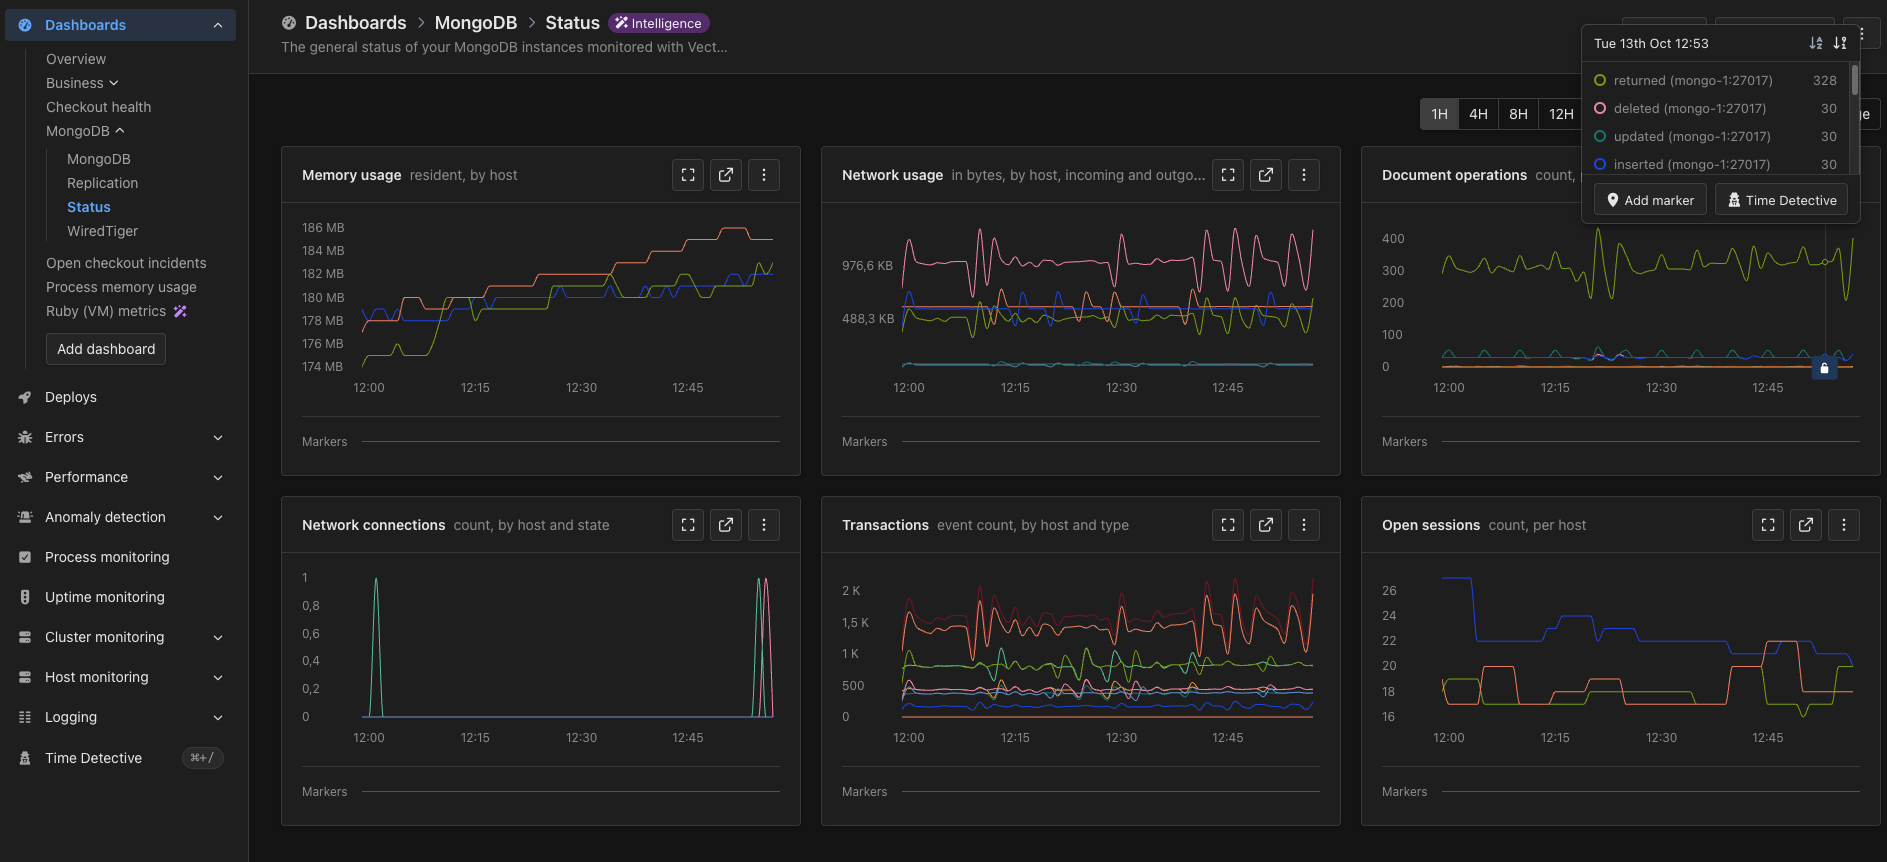The height and width of the screenshot is (862, 1887).
Task: Open the Network usage kebab menu
Action: click(x=1304, y=175)
